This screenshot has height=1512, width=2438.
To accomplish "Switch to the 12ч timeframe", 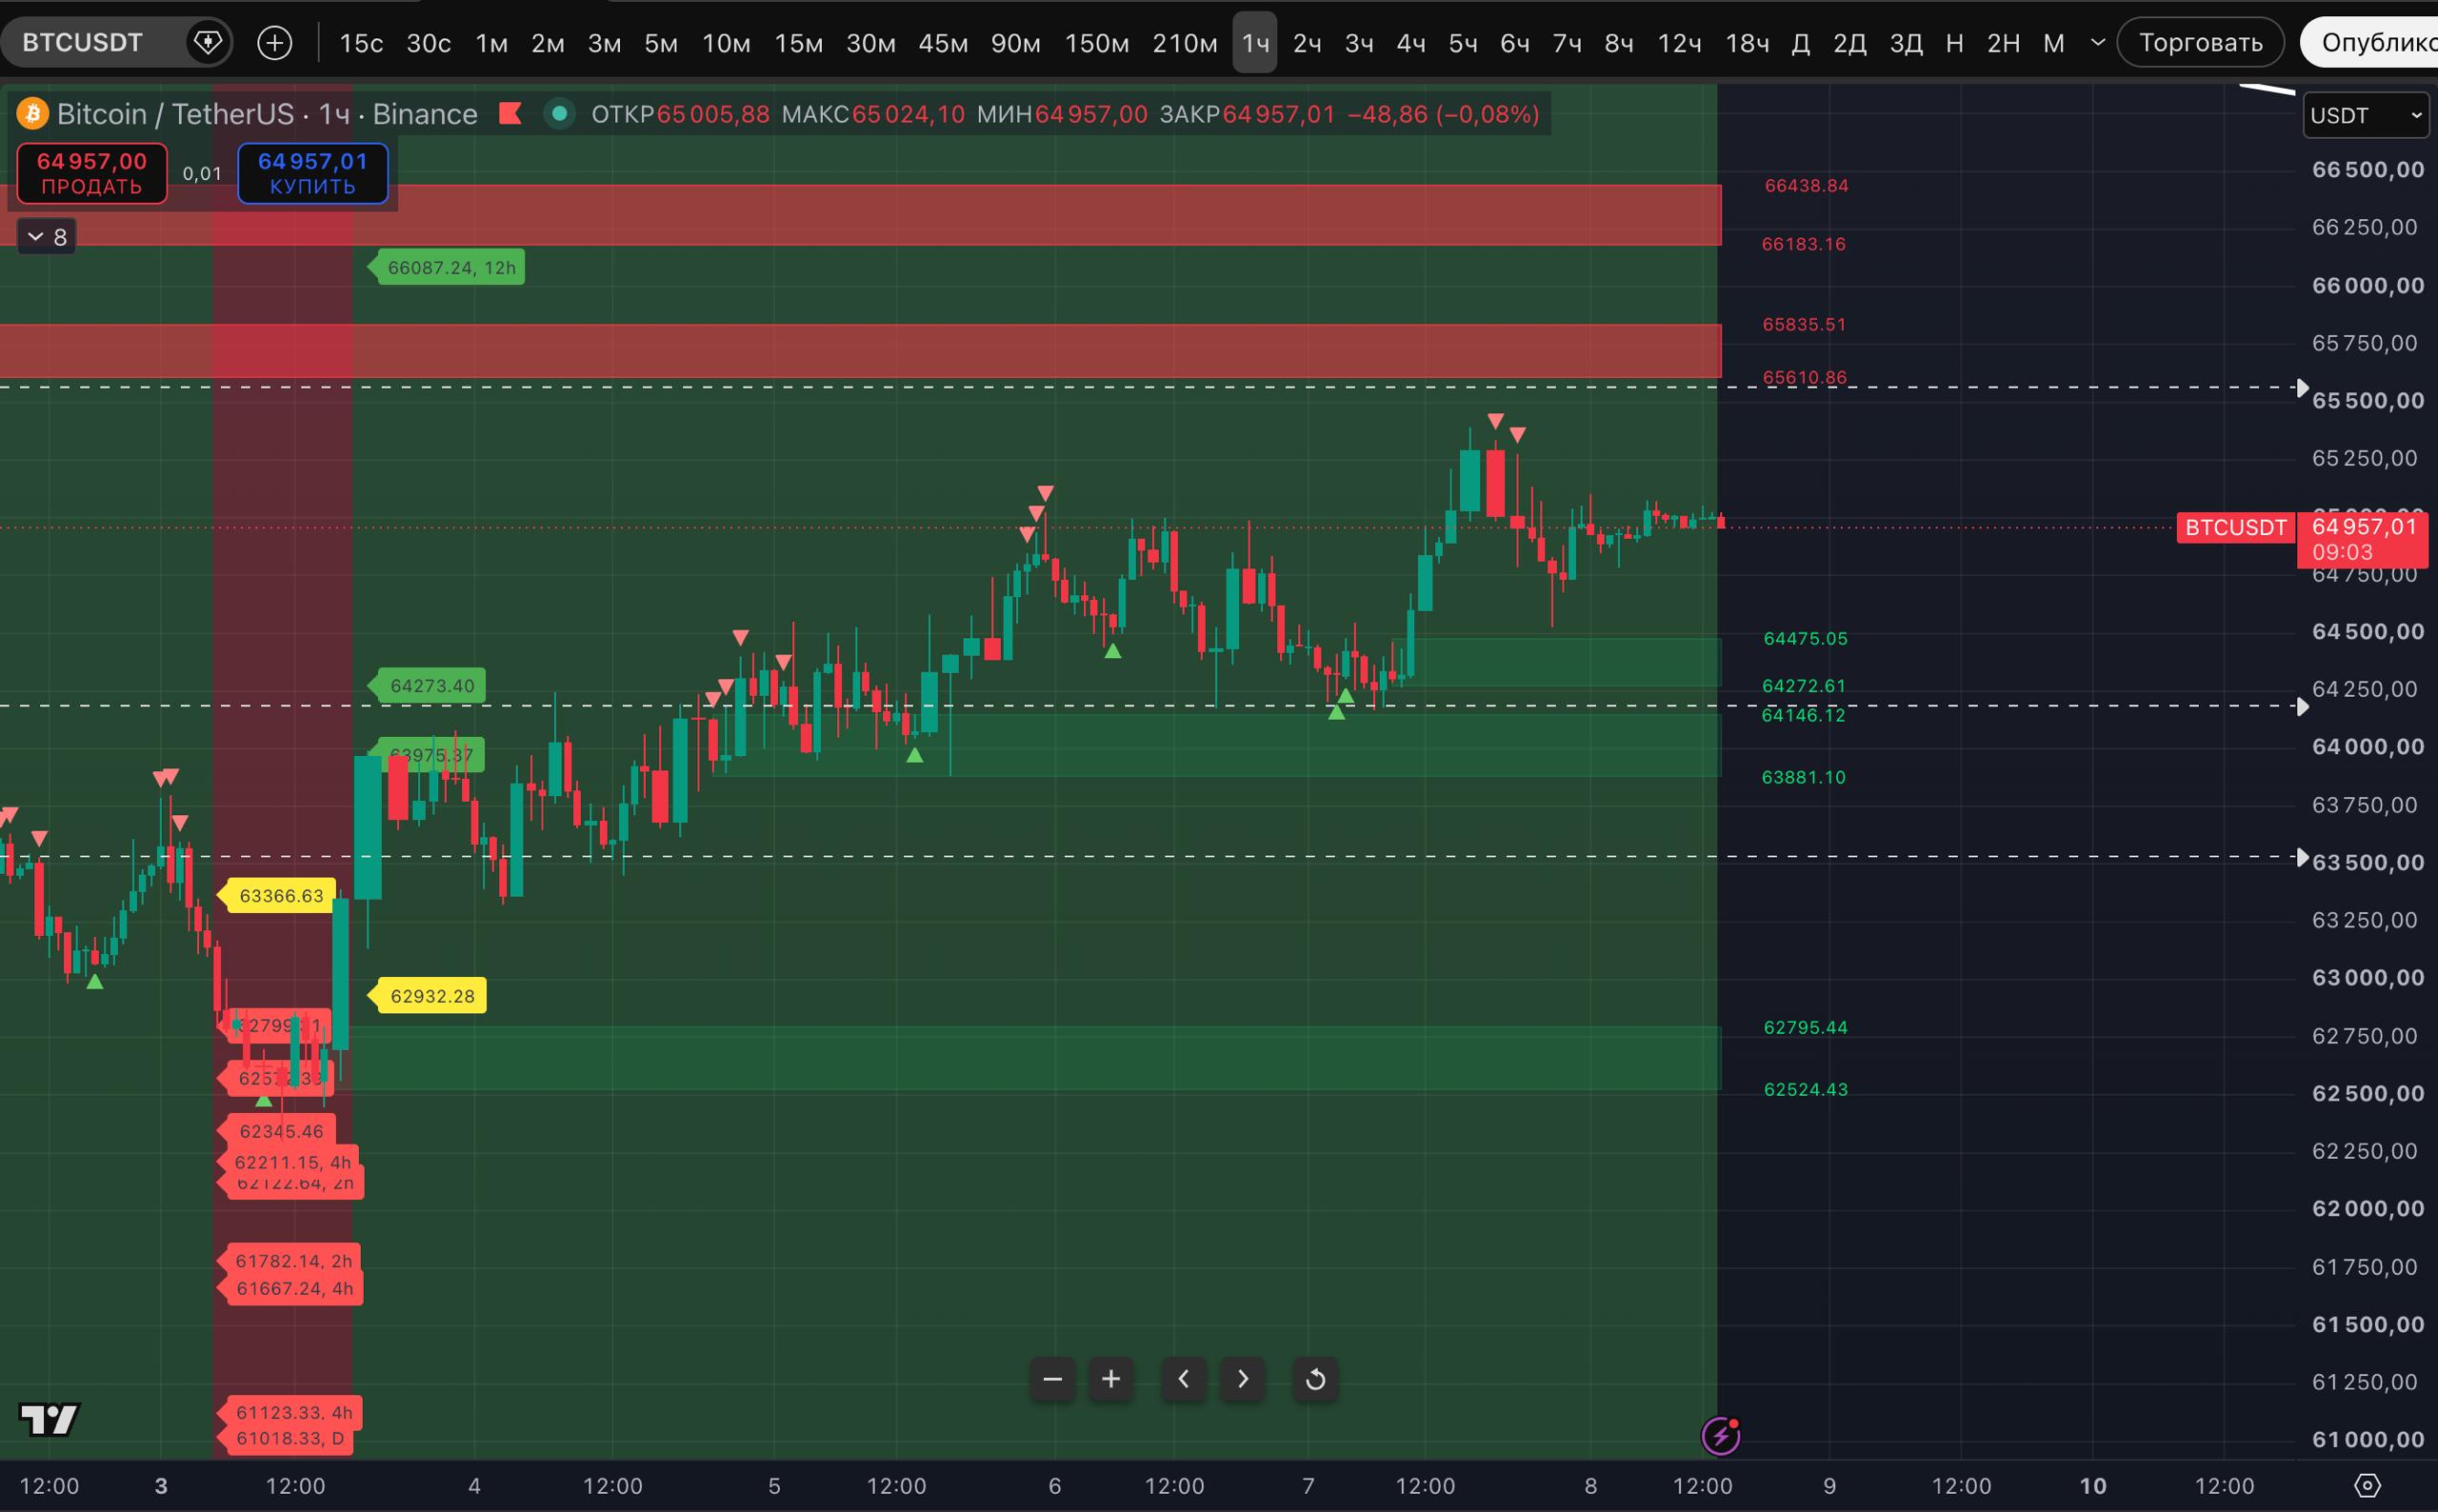I will pyautogui.click(x=1679, y=43).
